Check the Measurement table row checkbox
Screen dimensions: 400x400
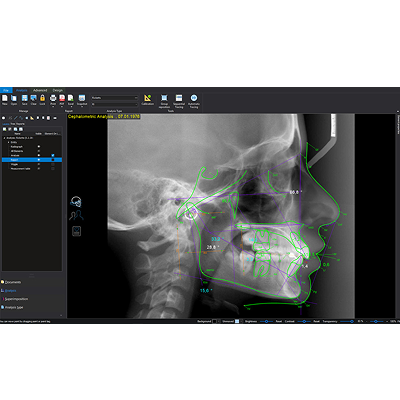point(53,169)
